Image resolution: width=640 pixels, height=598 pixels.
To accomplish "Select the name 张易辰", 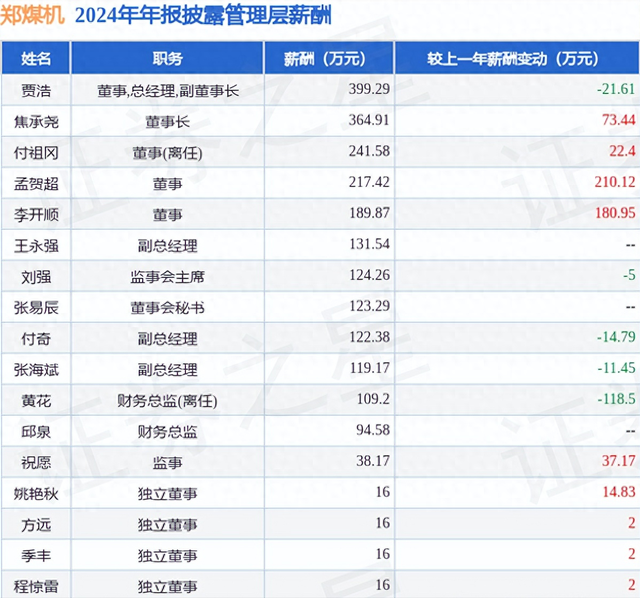I will [36, 307].
